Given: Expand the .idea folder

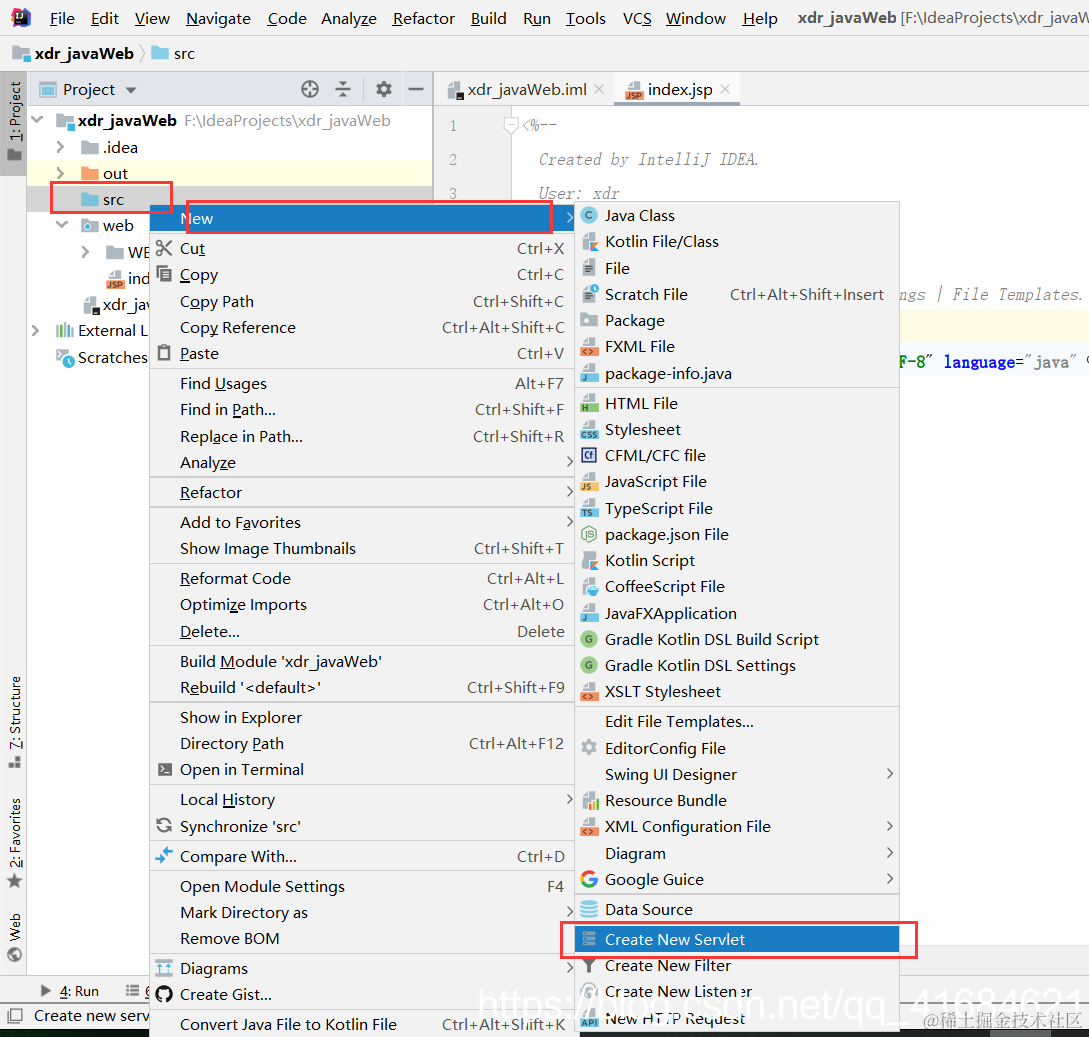Looking at the screenshot, I should (x=60, y=147).
